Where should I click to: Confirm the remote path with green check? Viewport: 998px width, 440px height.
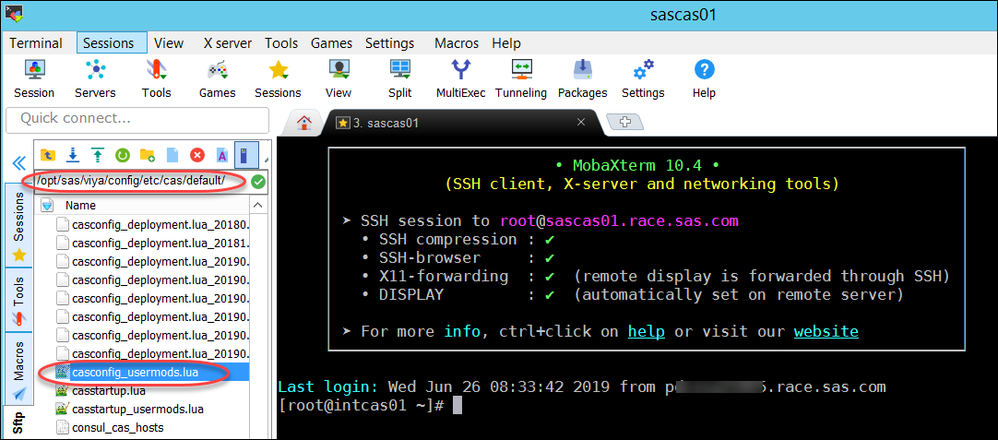click(258, 181)
